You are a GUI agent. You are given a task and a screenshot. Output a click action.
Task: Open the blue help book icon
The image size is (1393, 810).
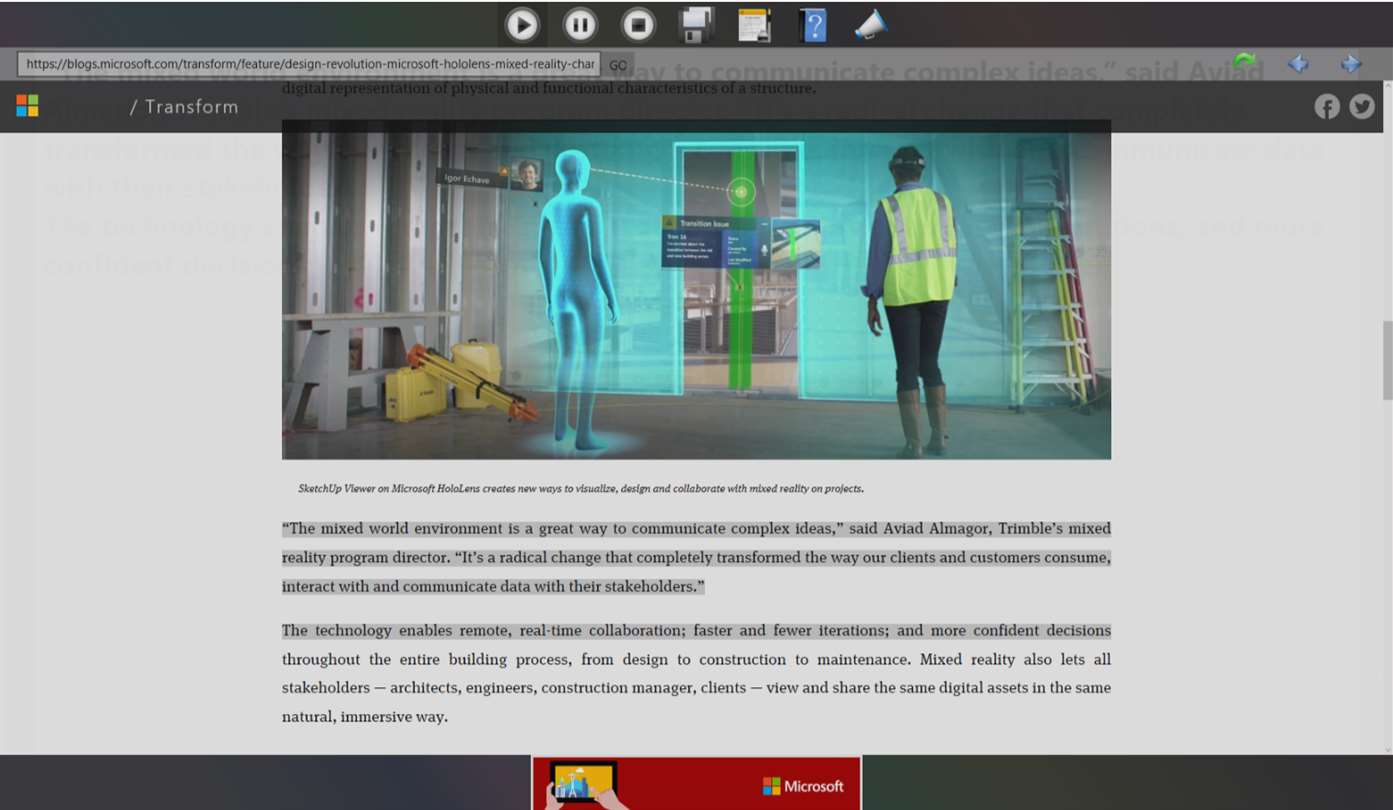(x=813, y=25)
